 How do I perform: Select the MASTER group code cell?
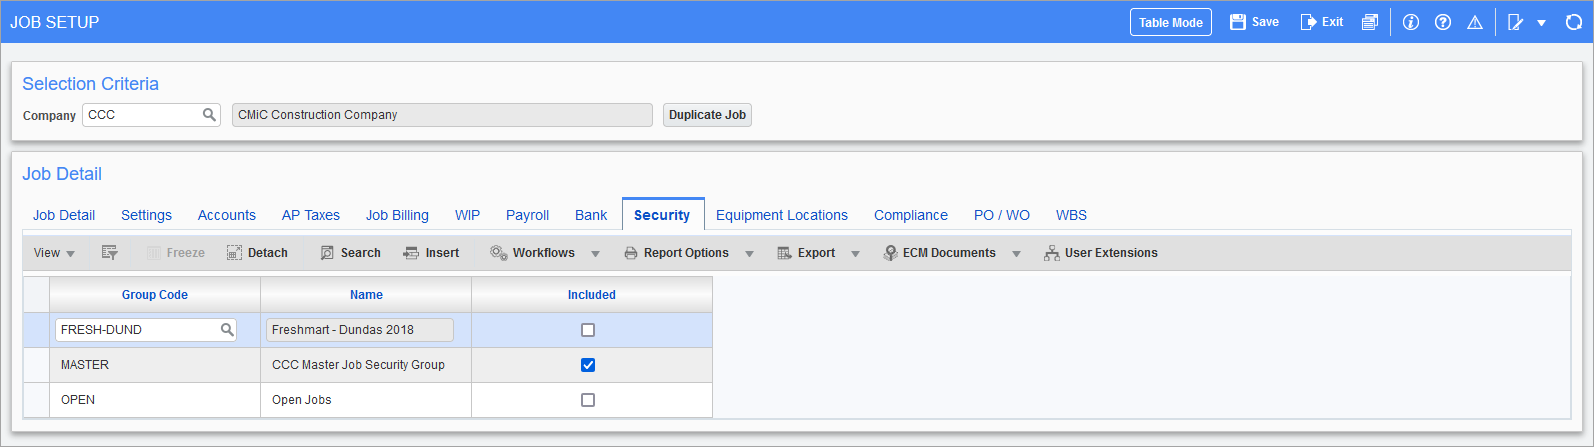[x=155, y=365]
